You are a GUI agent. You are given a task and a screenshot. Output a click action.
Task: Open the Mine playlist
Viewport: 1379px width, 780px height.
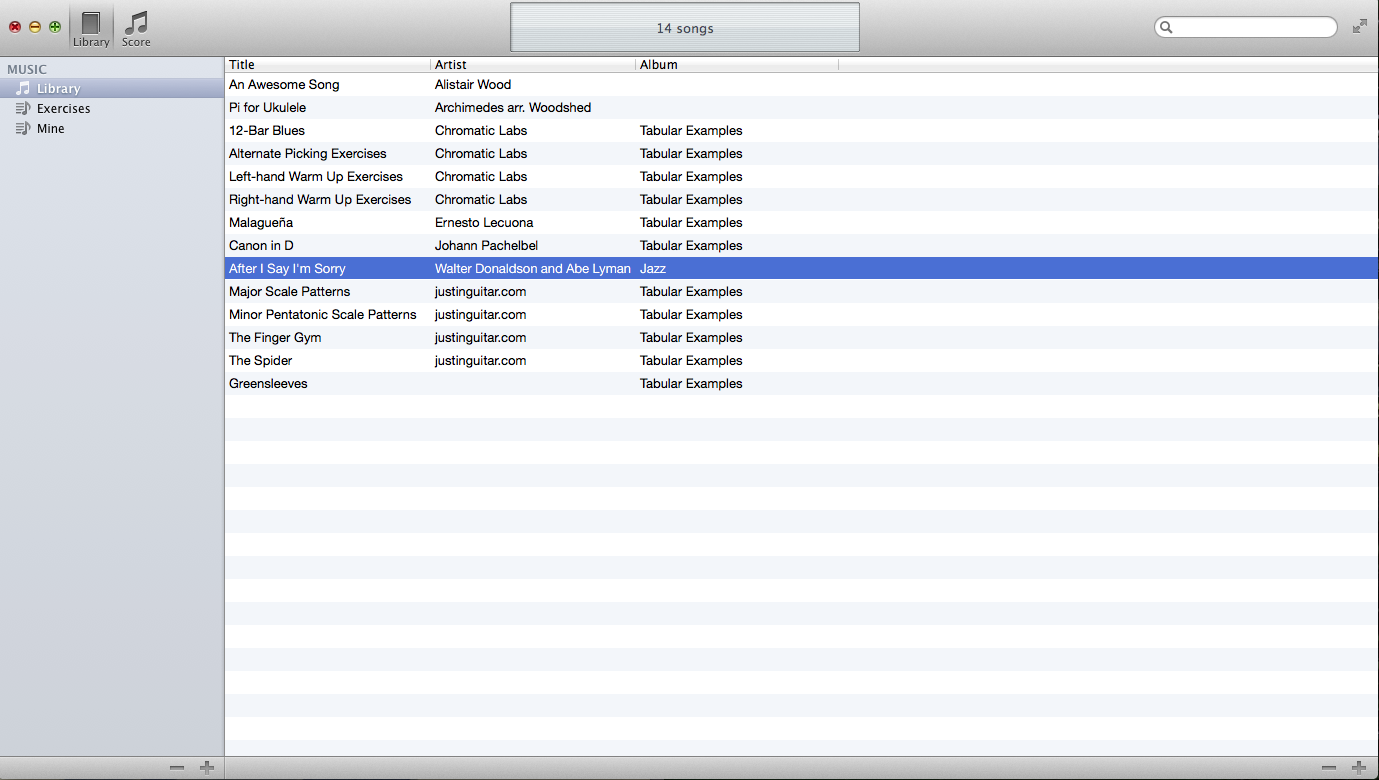[x=111, y=128]
